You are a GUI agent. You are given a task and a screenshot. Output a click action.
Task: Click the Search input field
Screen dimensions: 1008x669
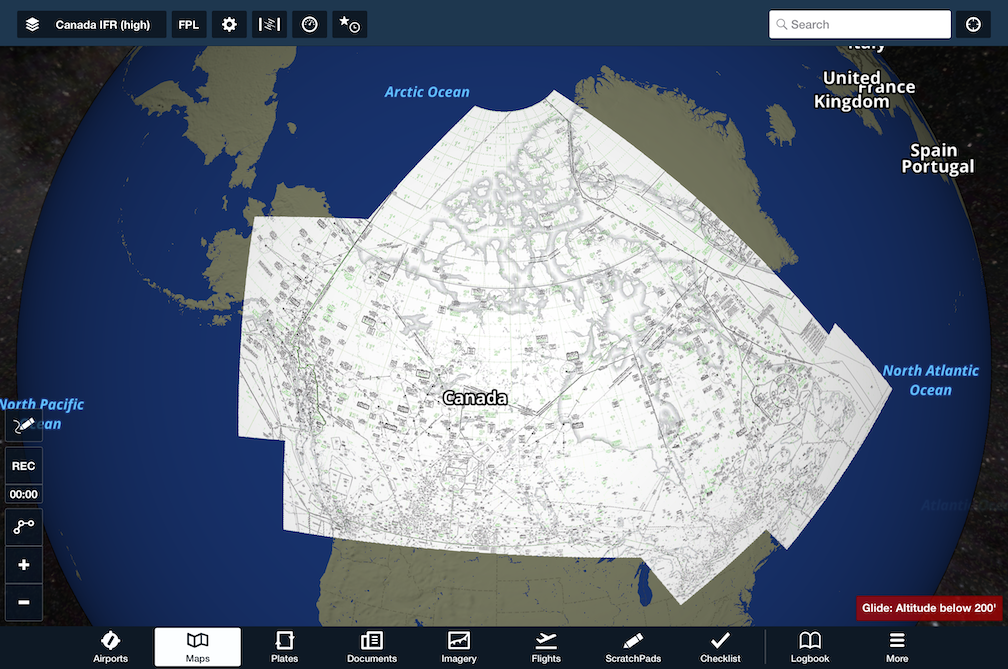[x=860, y=24]
